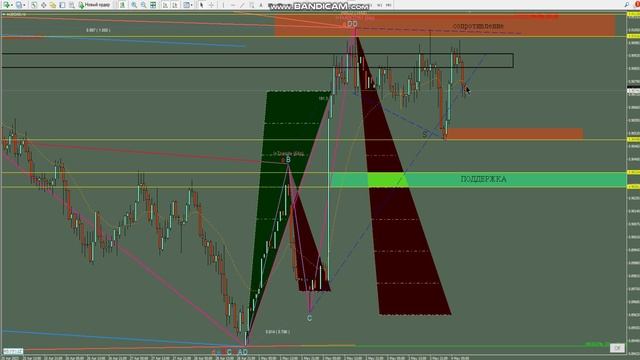Zoom in on the chart
This screenshot has height=360, width=640.
pos(134,5)
